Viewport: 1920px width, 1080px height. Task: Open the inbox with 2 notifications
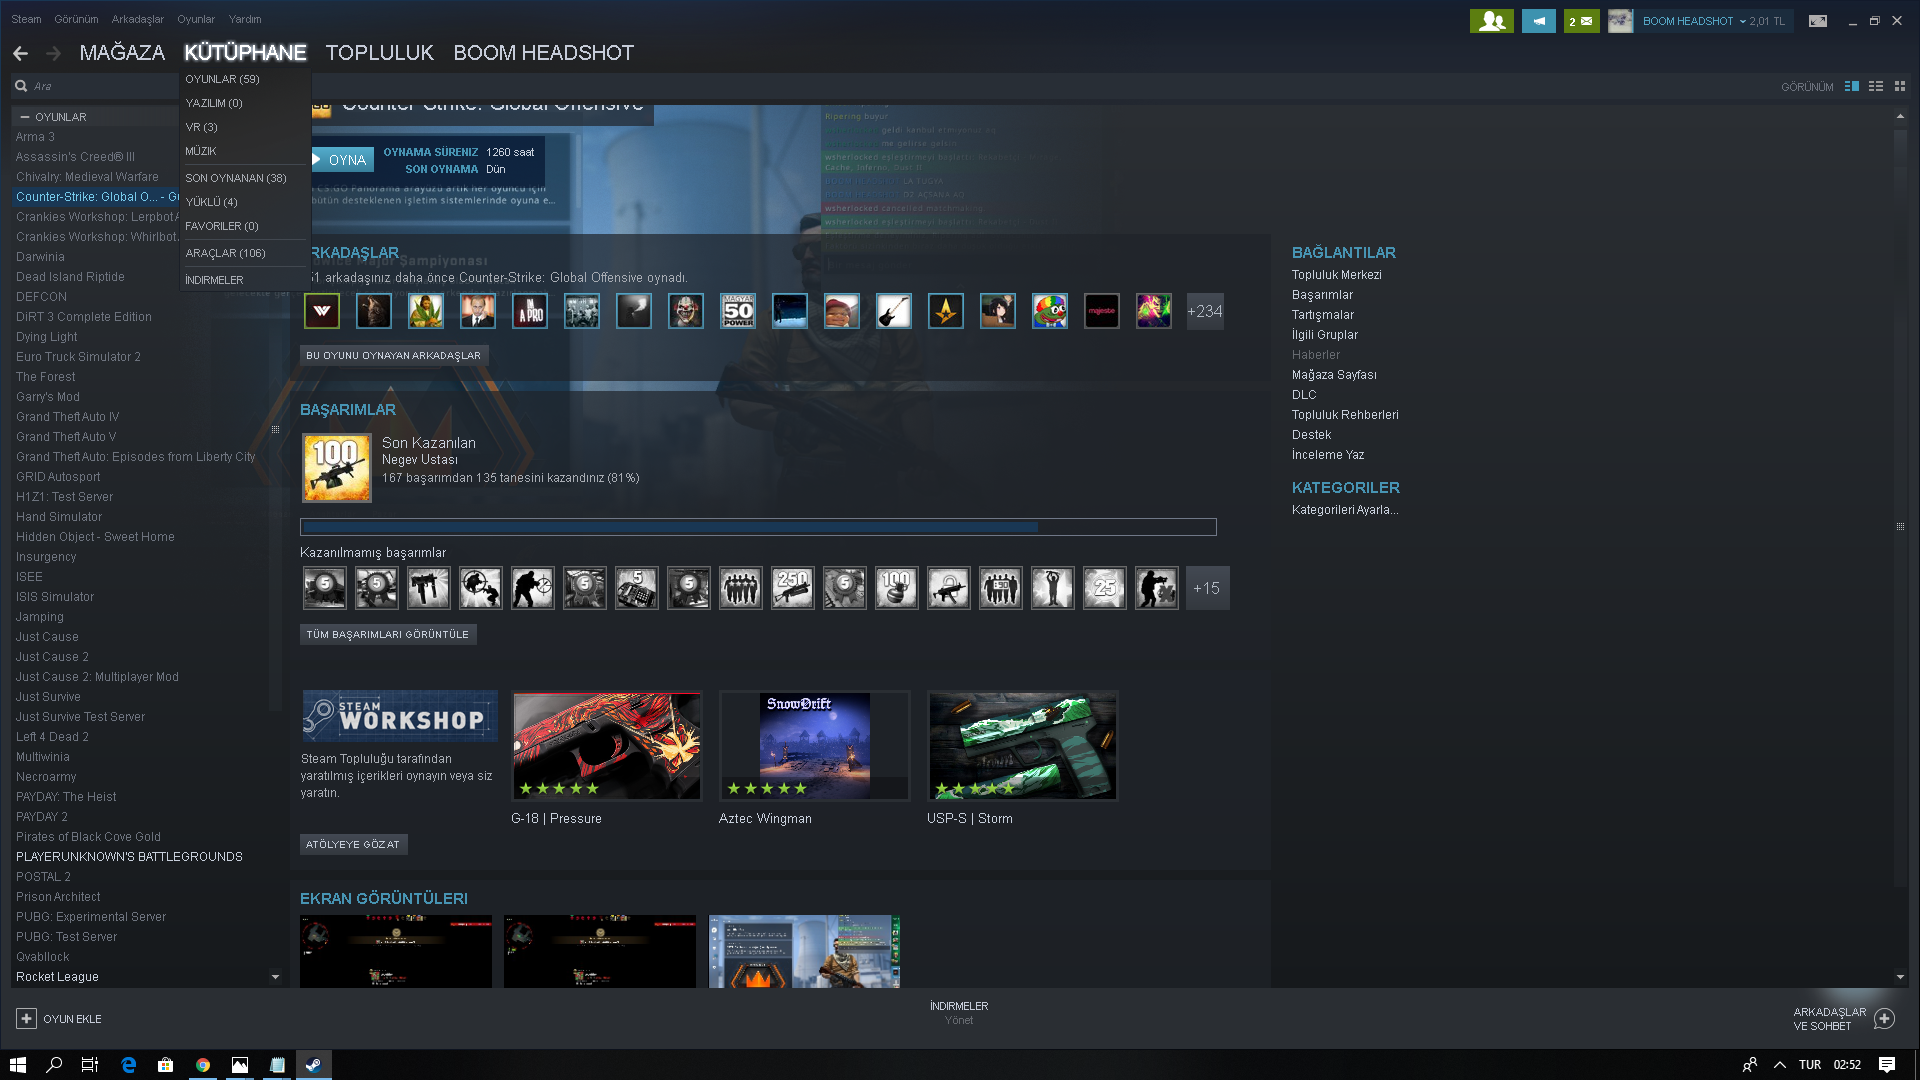pos(1581,21)
